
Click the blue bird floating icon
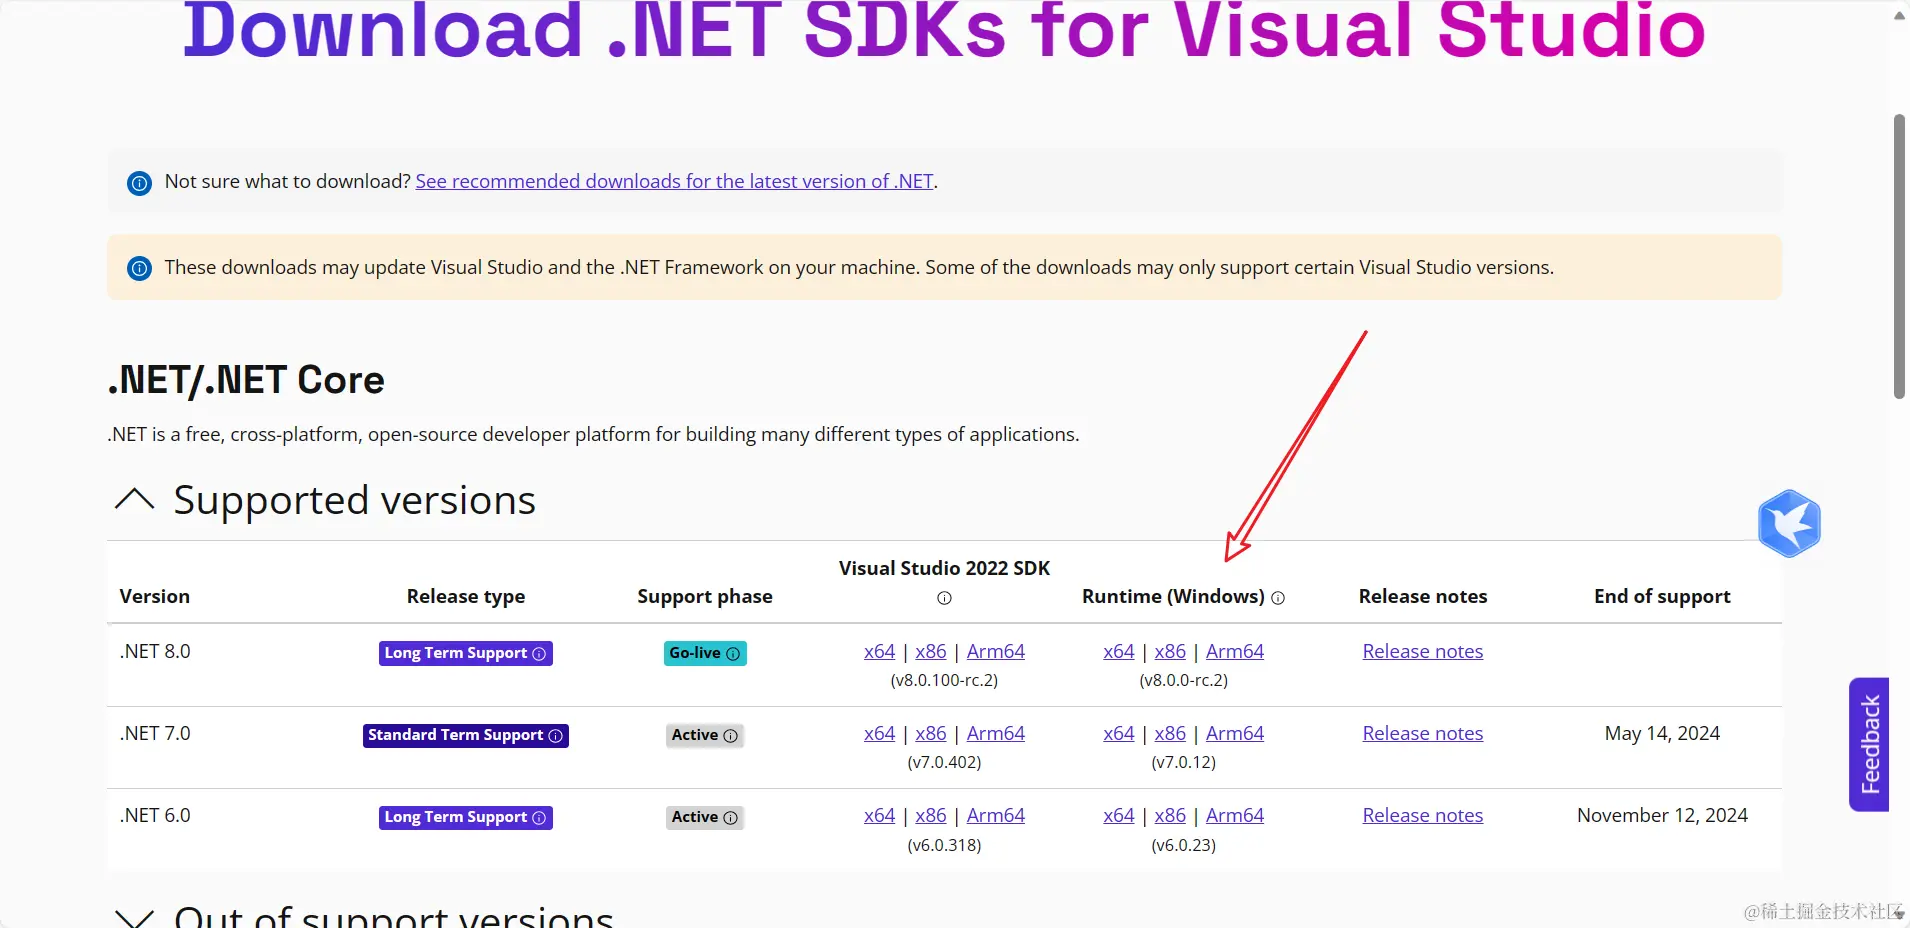coord(1789,523)
